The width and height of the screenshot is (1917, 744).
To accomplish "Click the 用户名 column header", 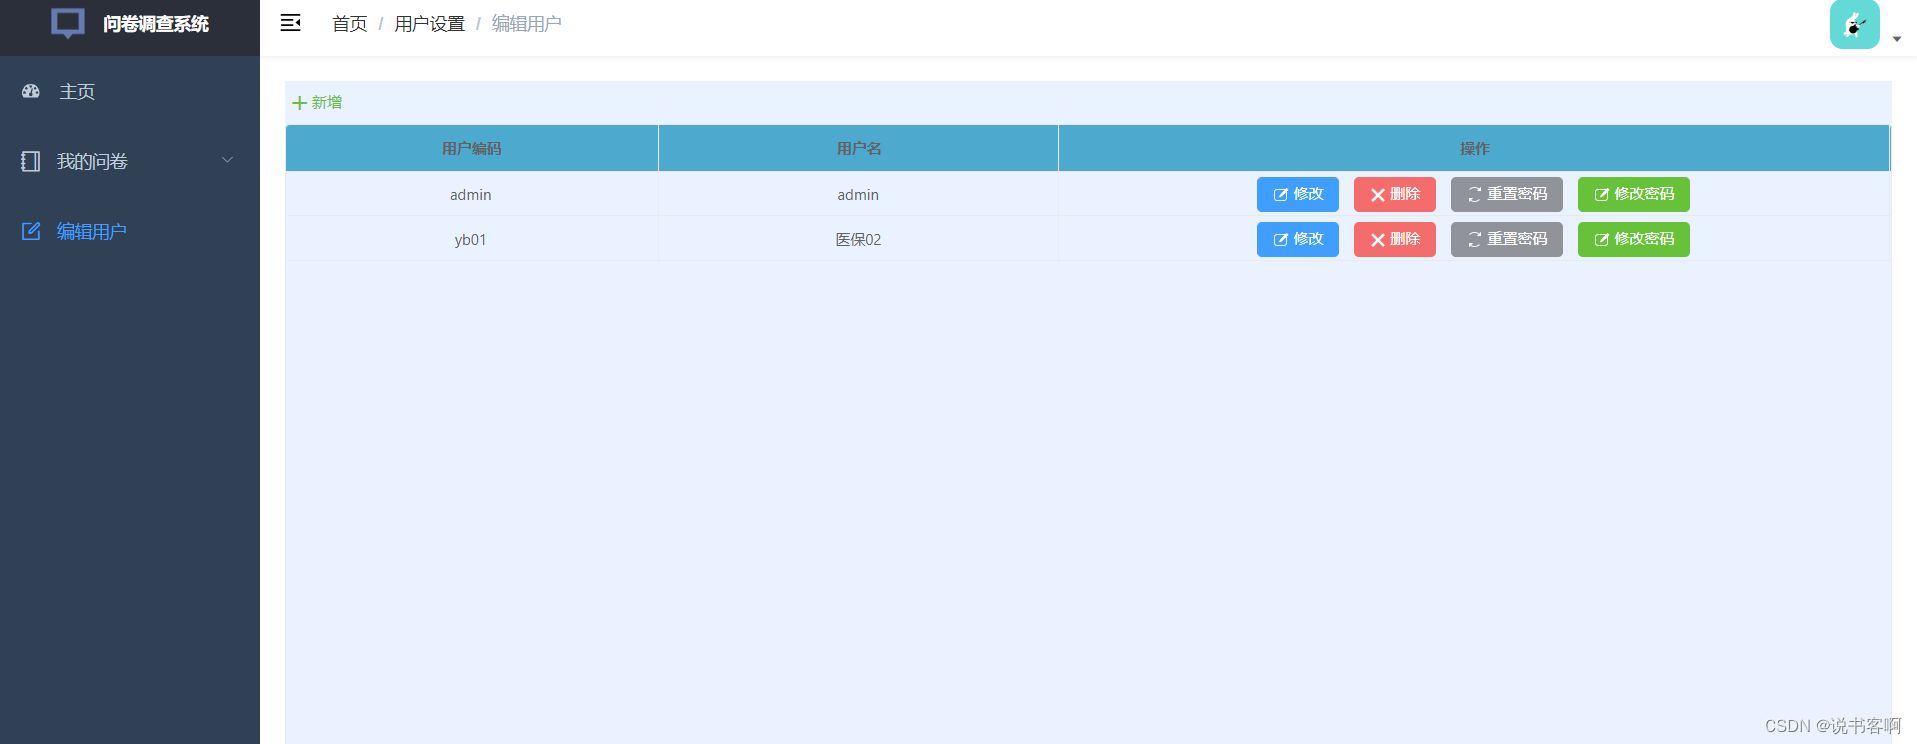I will pos(859,148).
